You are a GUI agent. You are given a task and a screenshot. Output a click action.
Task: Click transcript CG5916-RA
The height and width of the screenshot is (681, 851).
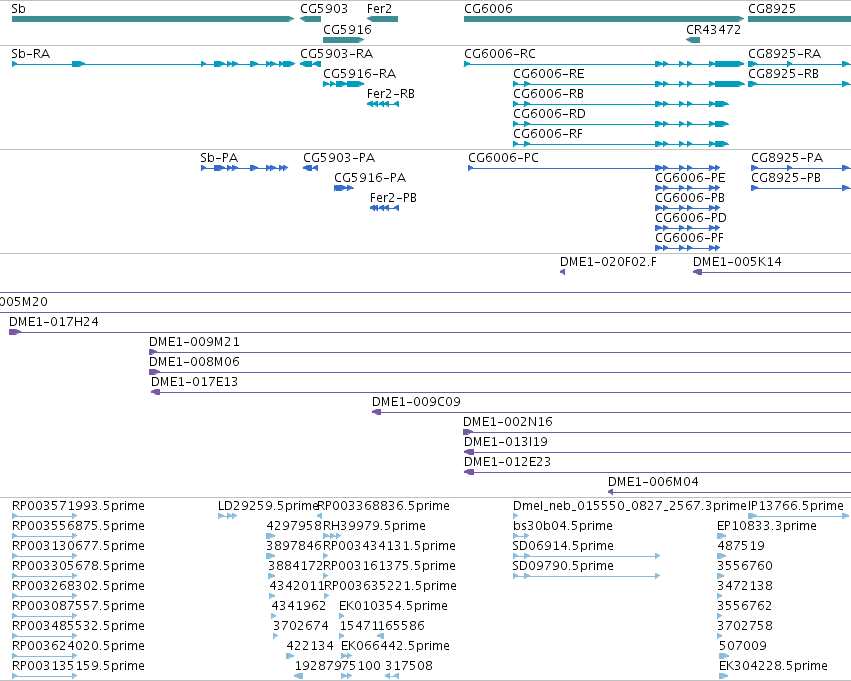coord(359,74)
